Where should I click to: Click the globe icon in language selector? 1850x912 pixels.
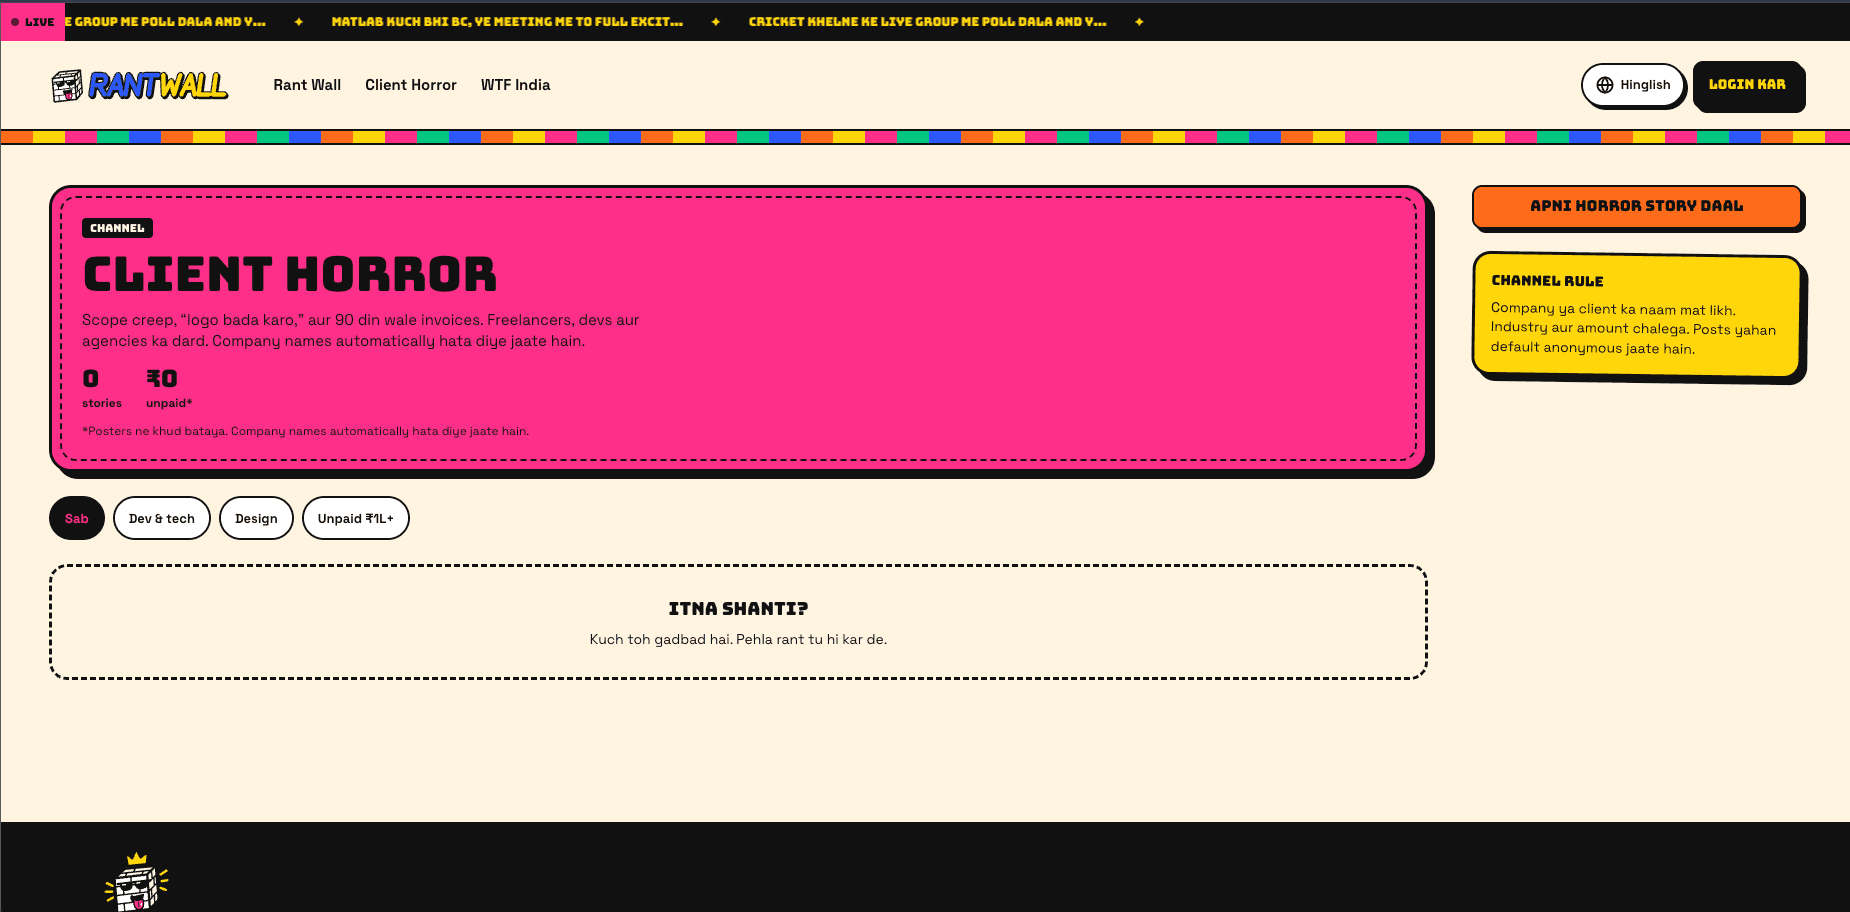[x=1605, y=85]
